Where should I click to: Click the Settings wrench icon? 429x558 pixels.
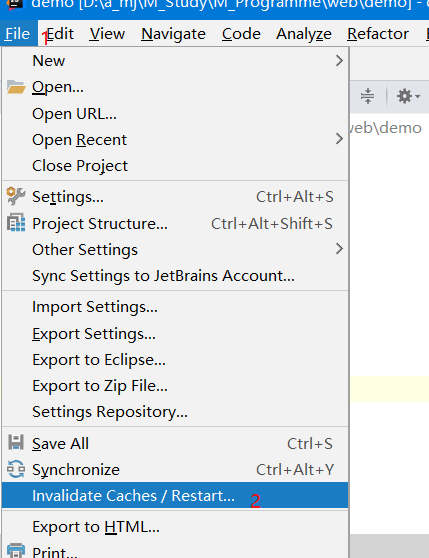(16, 196)
